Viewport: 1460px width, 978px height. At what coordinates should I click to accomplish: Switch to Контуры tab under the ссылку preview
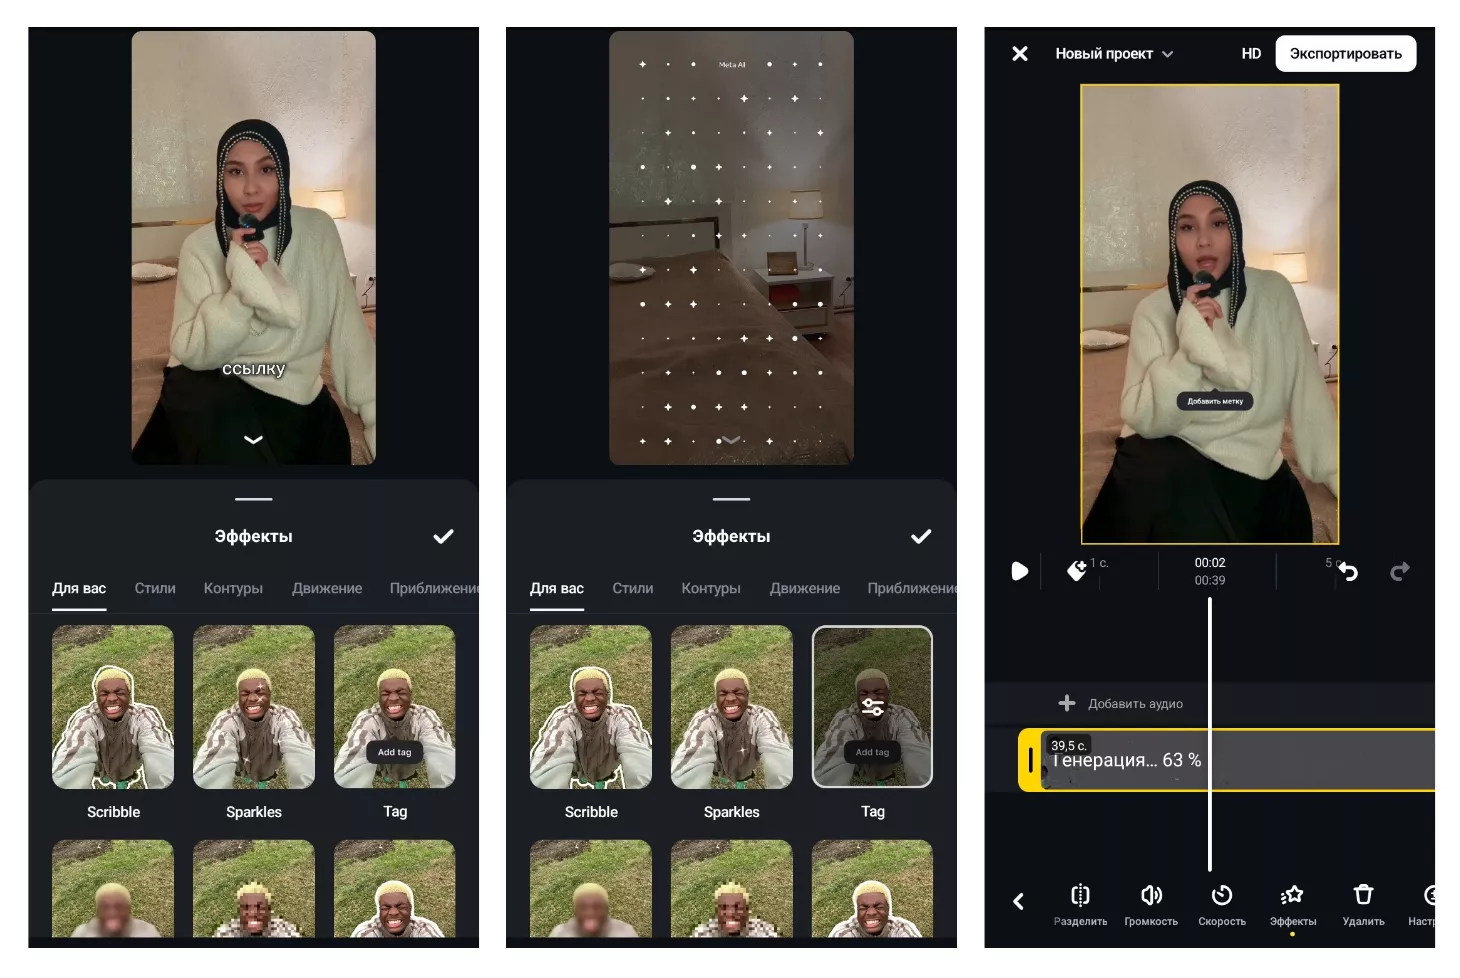pos(233,589)
